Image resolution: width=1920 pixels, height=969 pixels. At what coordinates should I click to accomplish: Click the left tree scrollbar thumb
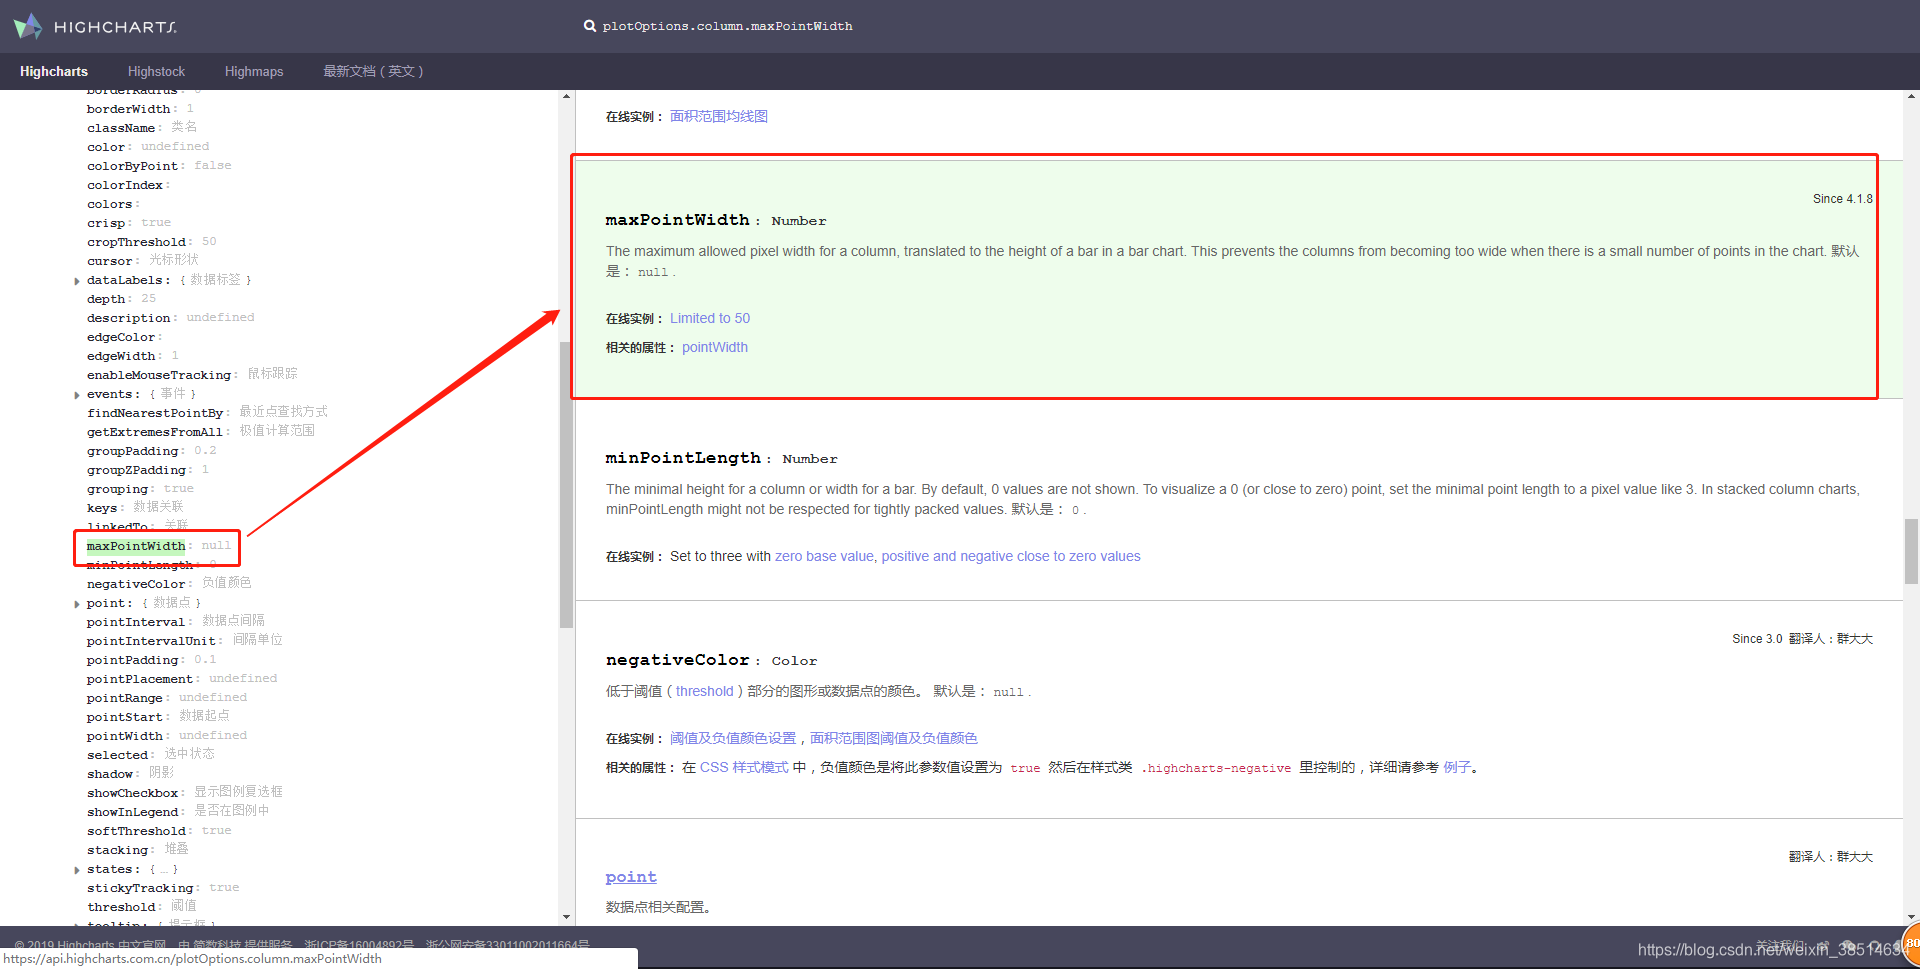click(566, 484)
